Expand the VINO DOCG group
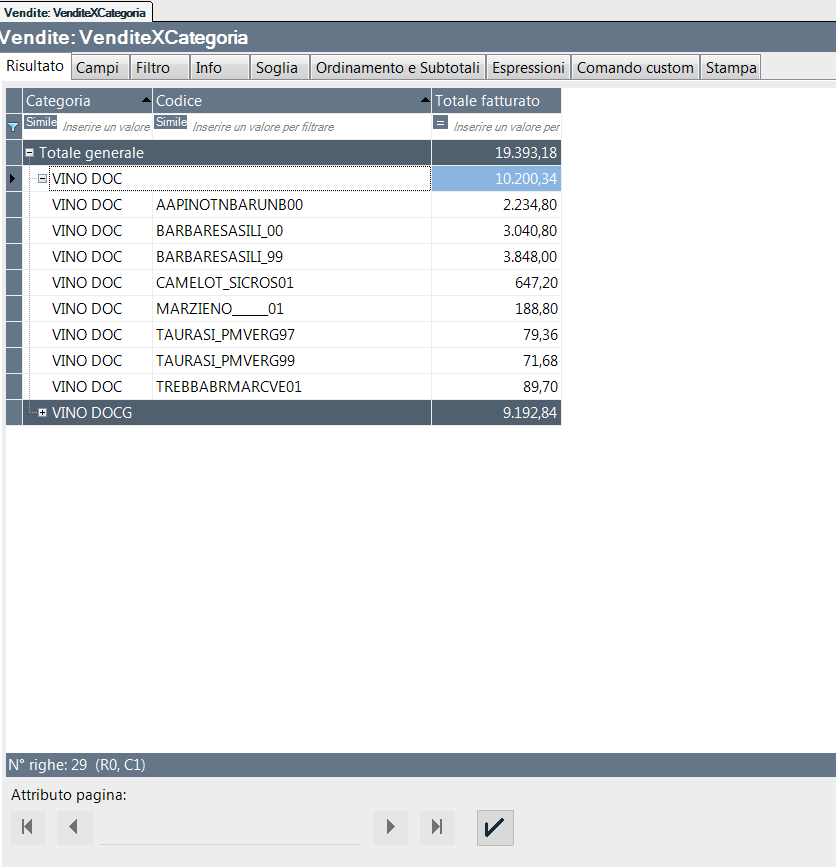 42,413
